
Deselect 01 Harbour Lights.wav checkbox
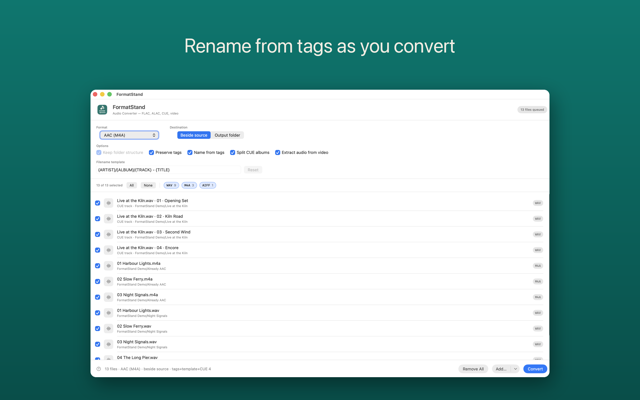point(98,313)
